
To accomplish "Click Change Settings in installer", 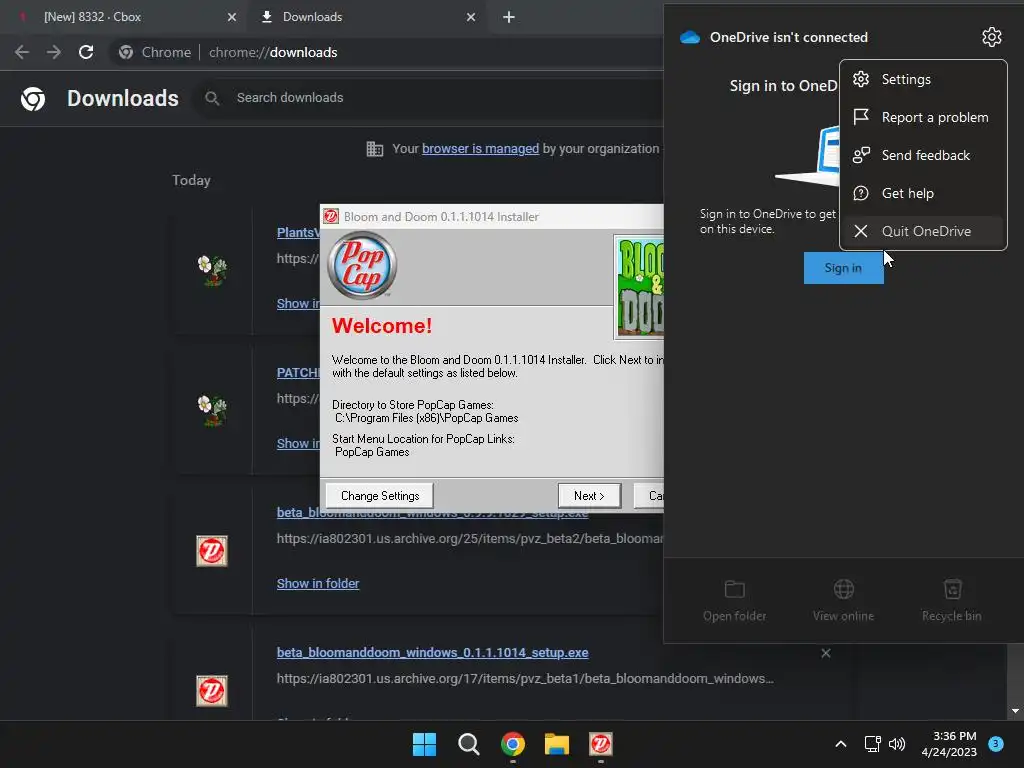I will tap(379, 496).
